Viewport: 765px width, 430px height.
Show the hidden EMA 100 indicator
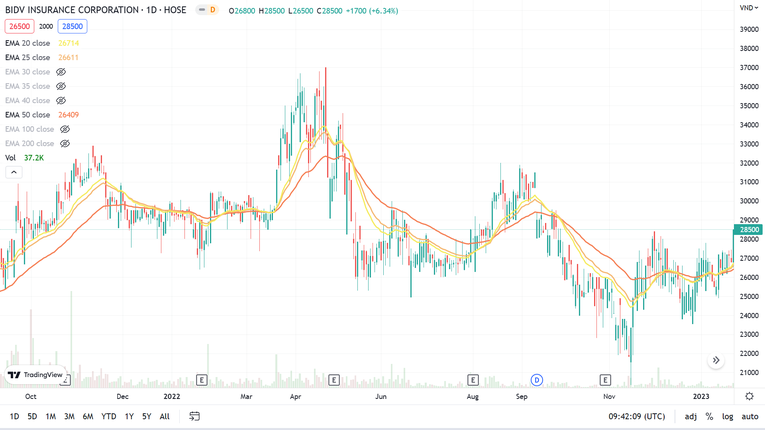[65, 129]
